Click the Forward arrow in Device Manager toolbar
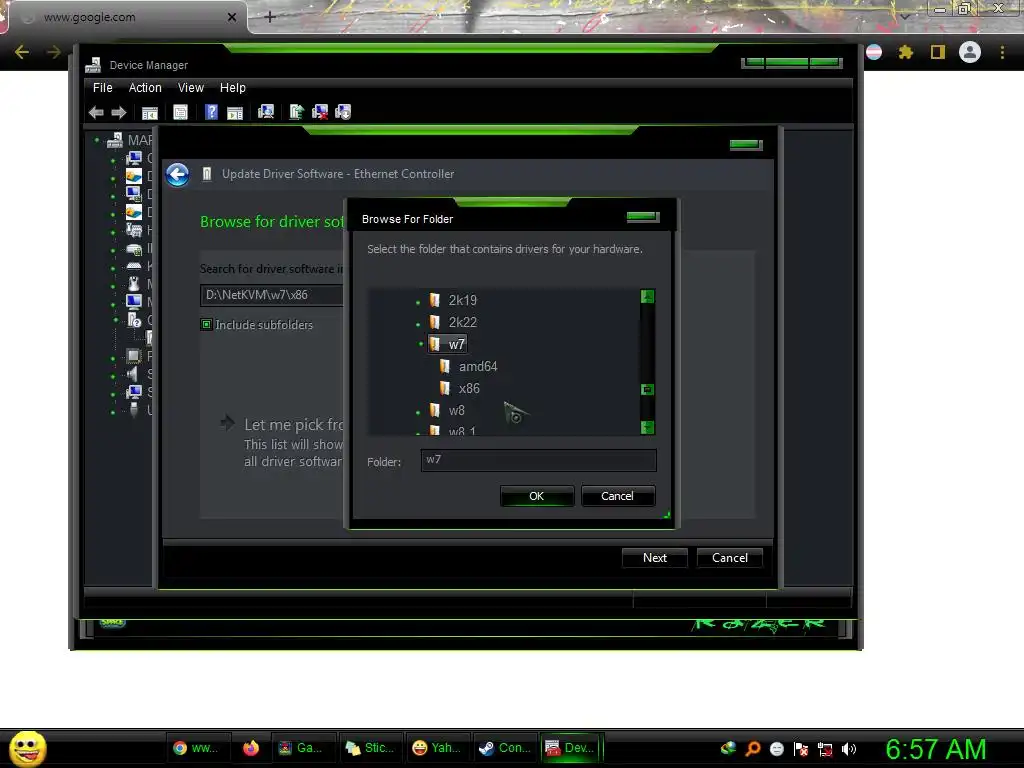1024x768 pixels. coord(118,112)
